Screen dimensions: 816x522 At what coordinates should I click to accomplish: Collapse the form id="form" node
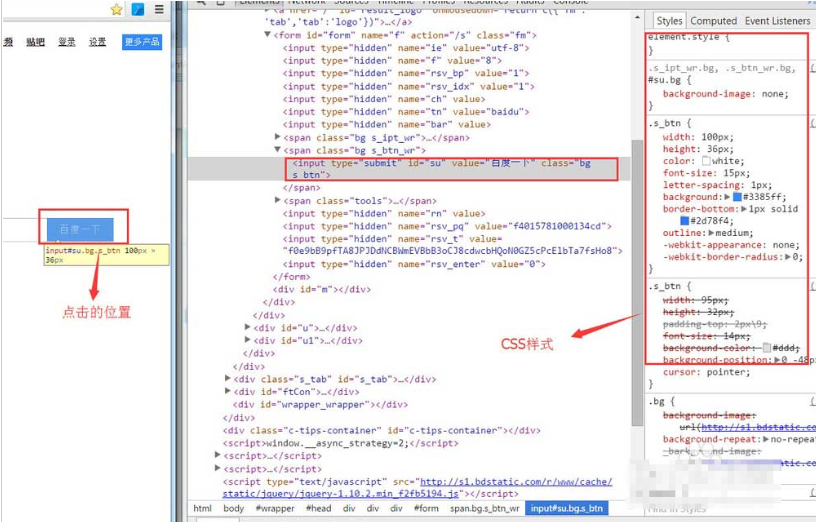pos(267,35)
